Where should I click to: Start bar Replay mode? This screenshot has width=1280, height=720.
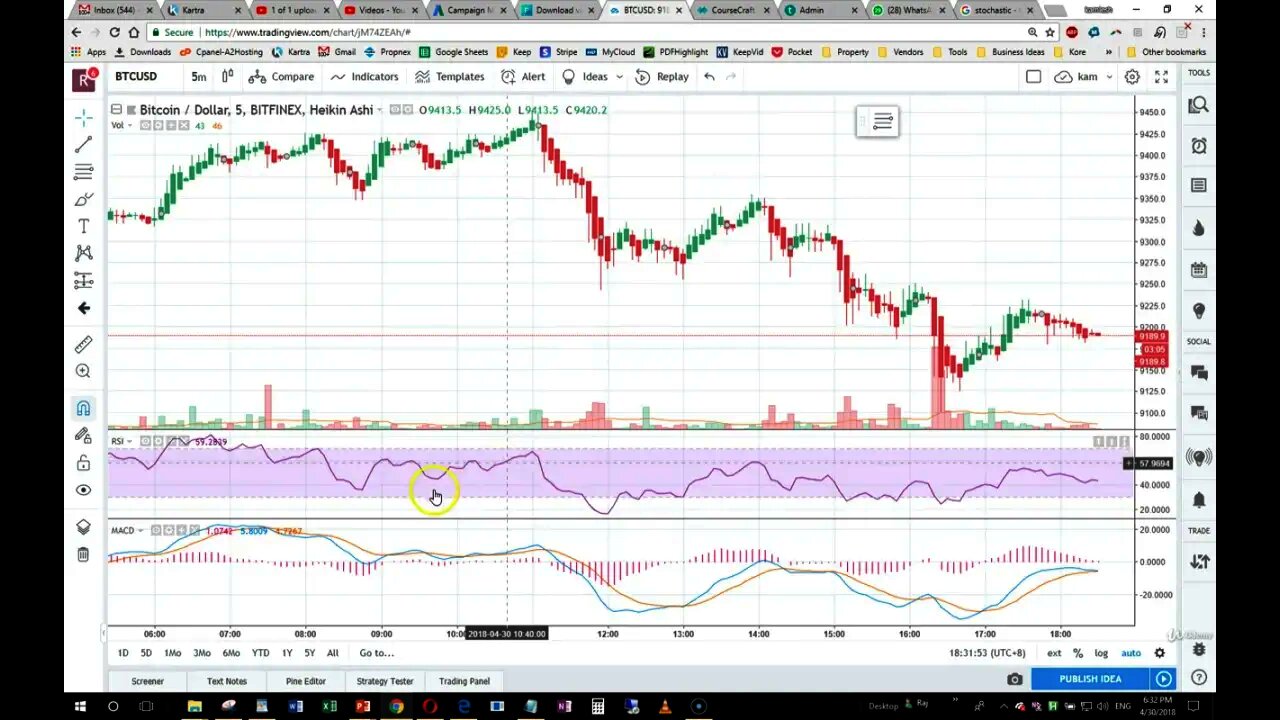(x=662, y=76)
